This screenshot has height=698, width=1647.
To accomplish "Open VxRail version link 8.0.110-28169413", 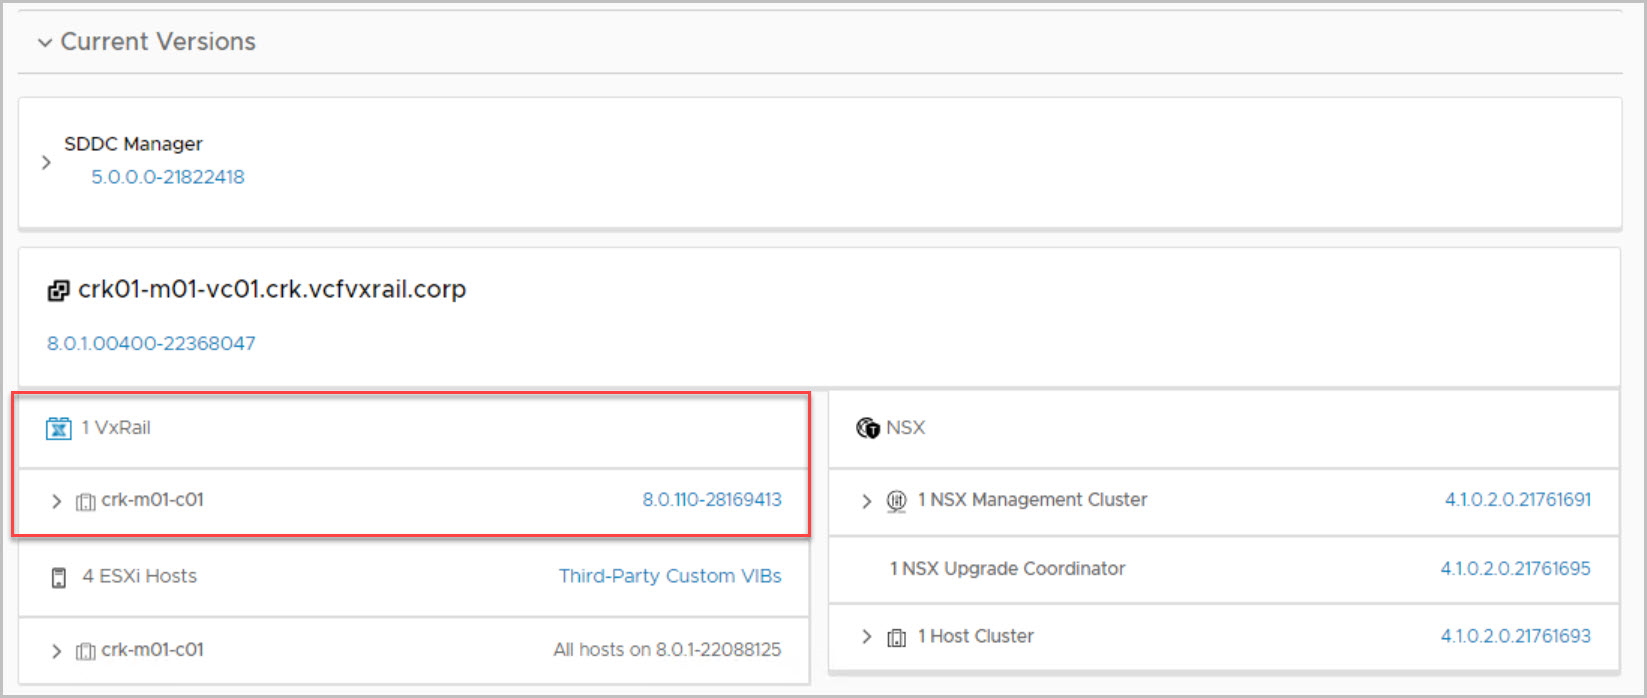I will pyautogui.click(x=711, y=500).
